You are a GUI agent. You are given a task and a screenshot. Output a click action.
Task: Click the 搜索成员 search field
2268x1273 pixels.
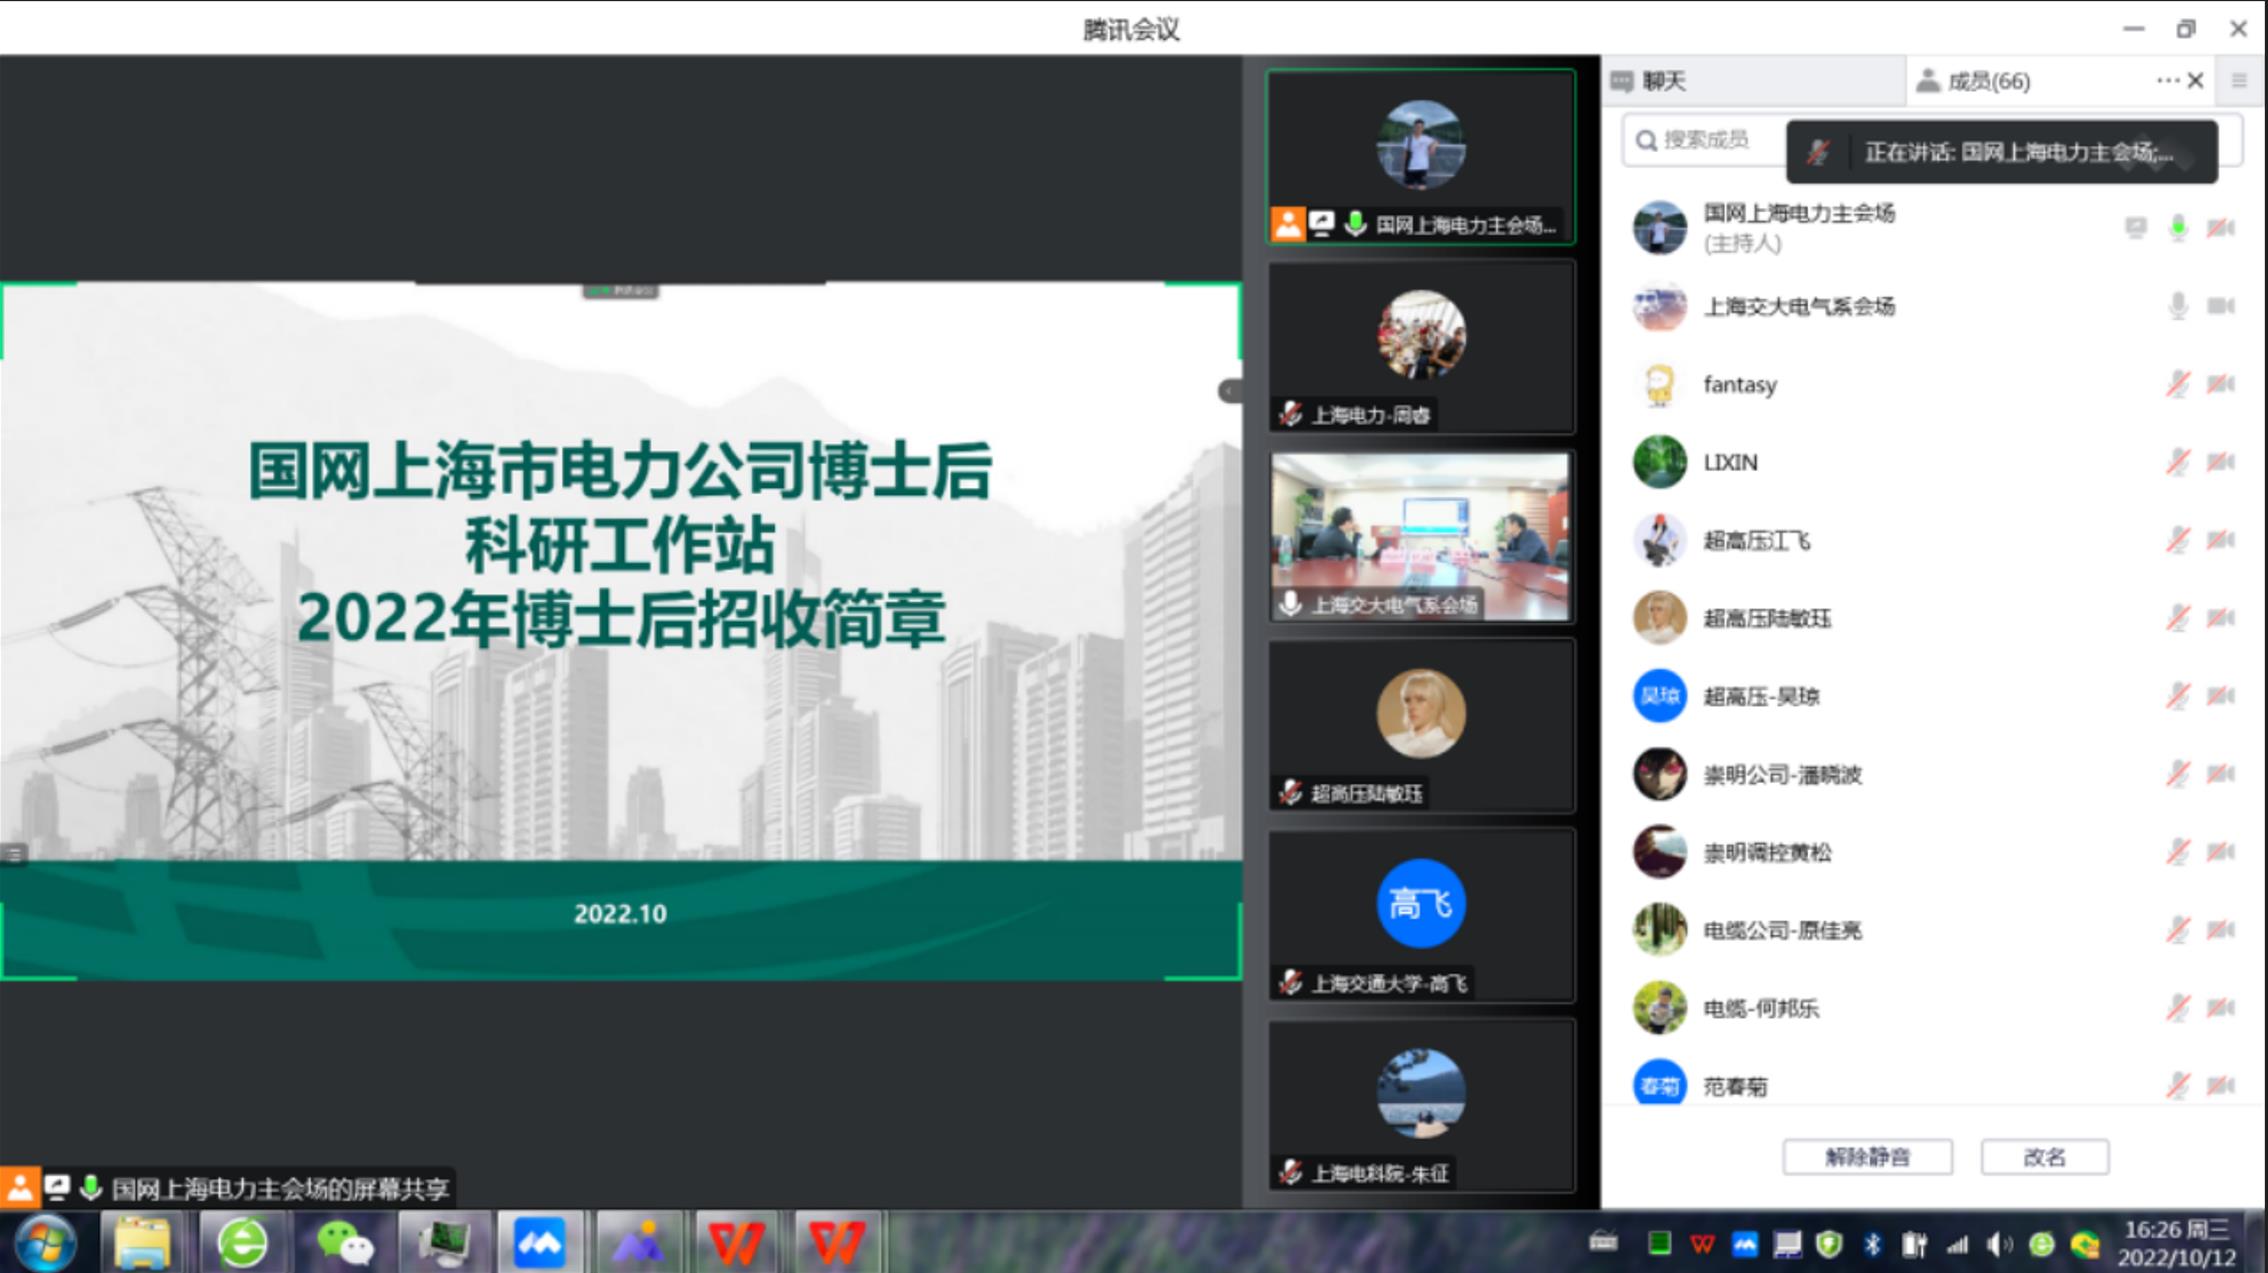click(1705, 140)
